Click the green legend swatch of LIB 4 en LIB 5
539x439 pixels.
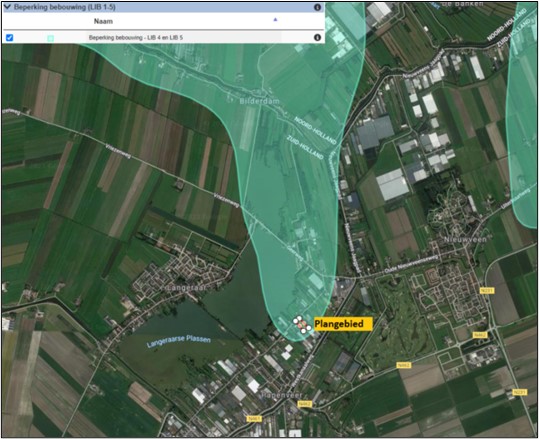click(x=51, y=38)
